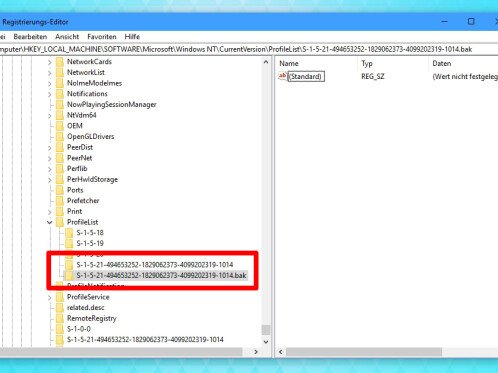Select the NowPlayingSessionManager folder icon

point(60,104)
